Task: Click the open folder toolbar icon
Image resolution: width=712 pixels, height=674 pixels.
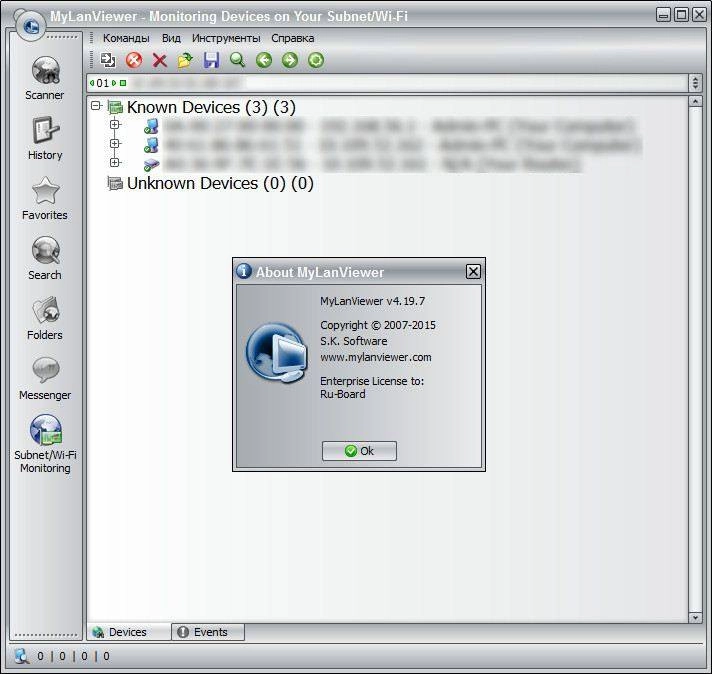Action: point(185,60)
